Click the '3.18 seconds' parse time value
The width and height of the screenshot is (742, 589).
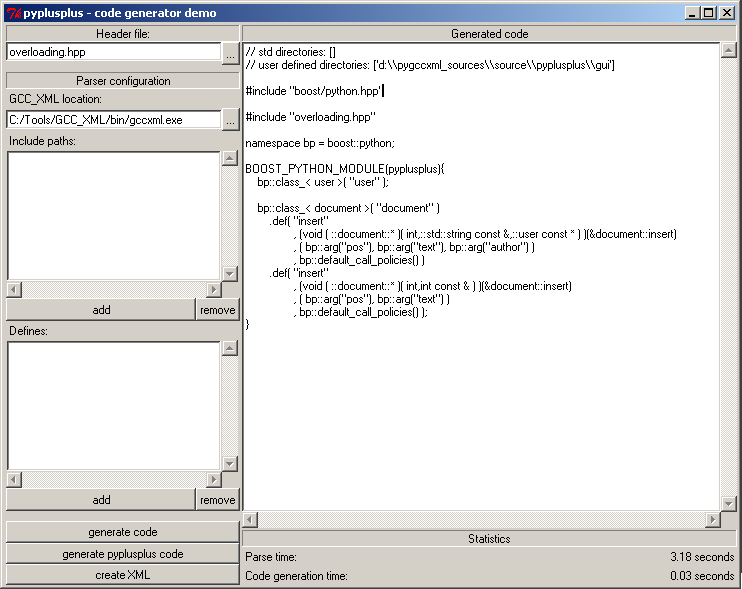tap(702, 557)
